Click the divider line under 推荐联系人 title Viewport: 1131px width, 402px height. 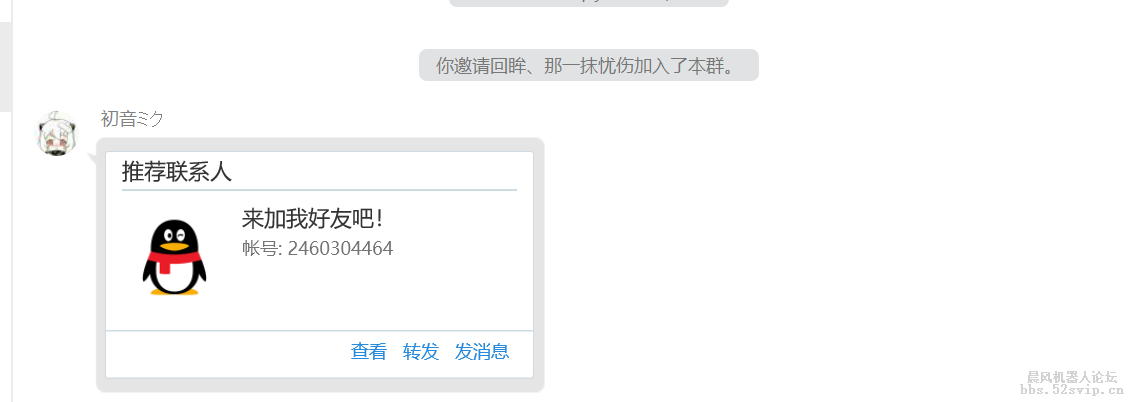(x=320, y=190)
